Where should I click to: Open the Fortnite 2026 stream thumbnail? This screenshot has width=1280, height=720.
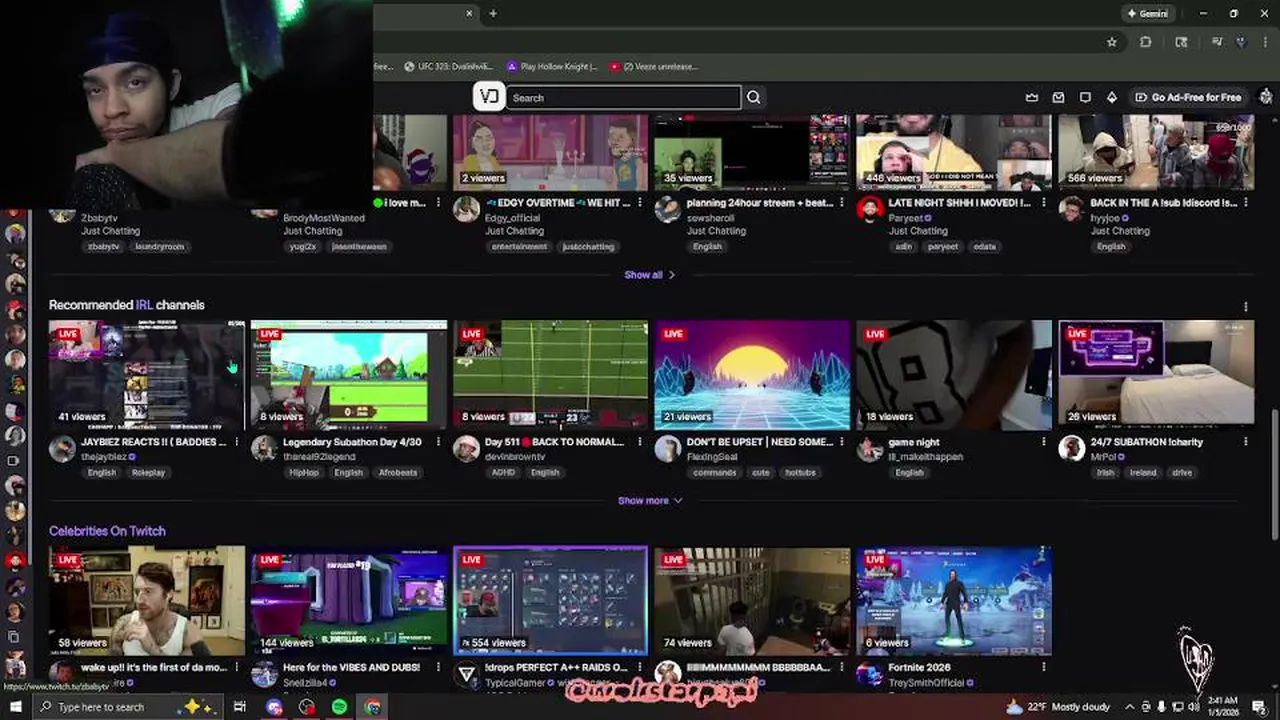point(955,600)
